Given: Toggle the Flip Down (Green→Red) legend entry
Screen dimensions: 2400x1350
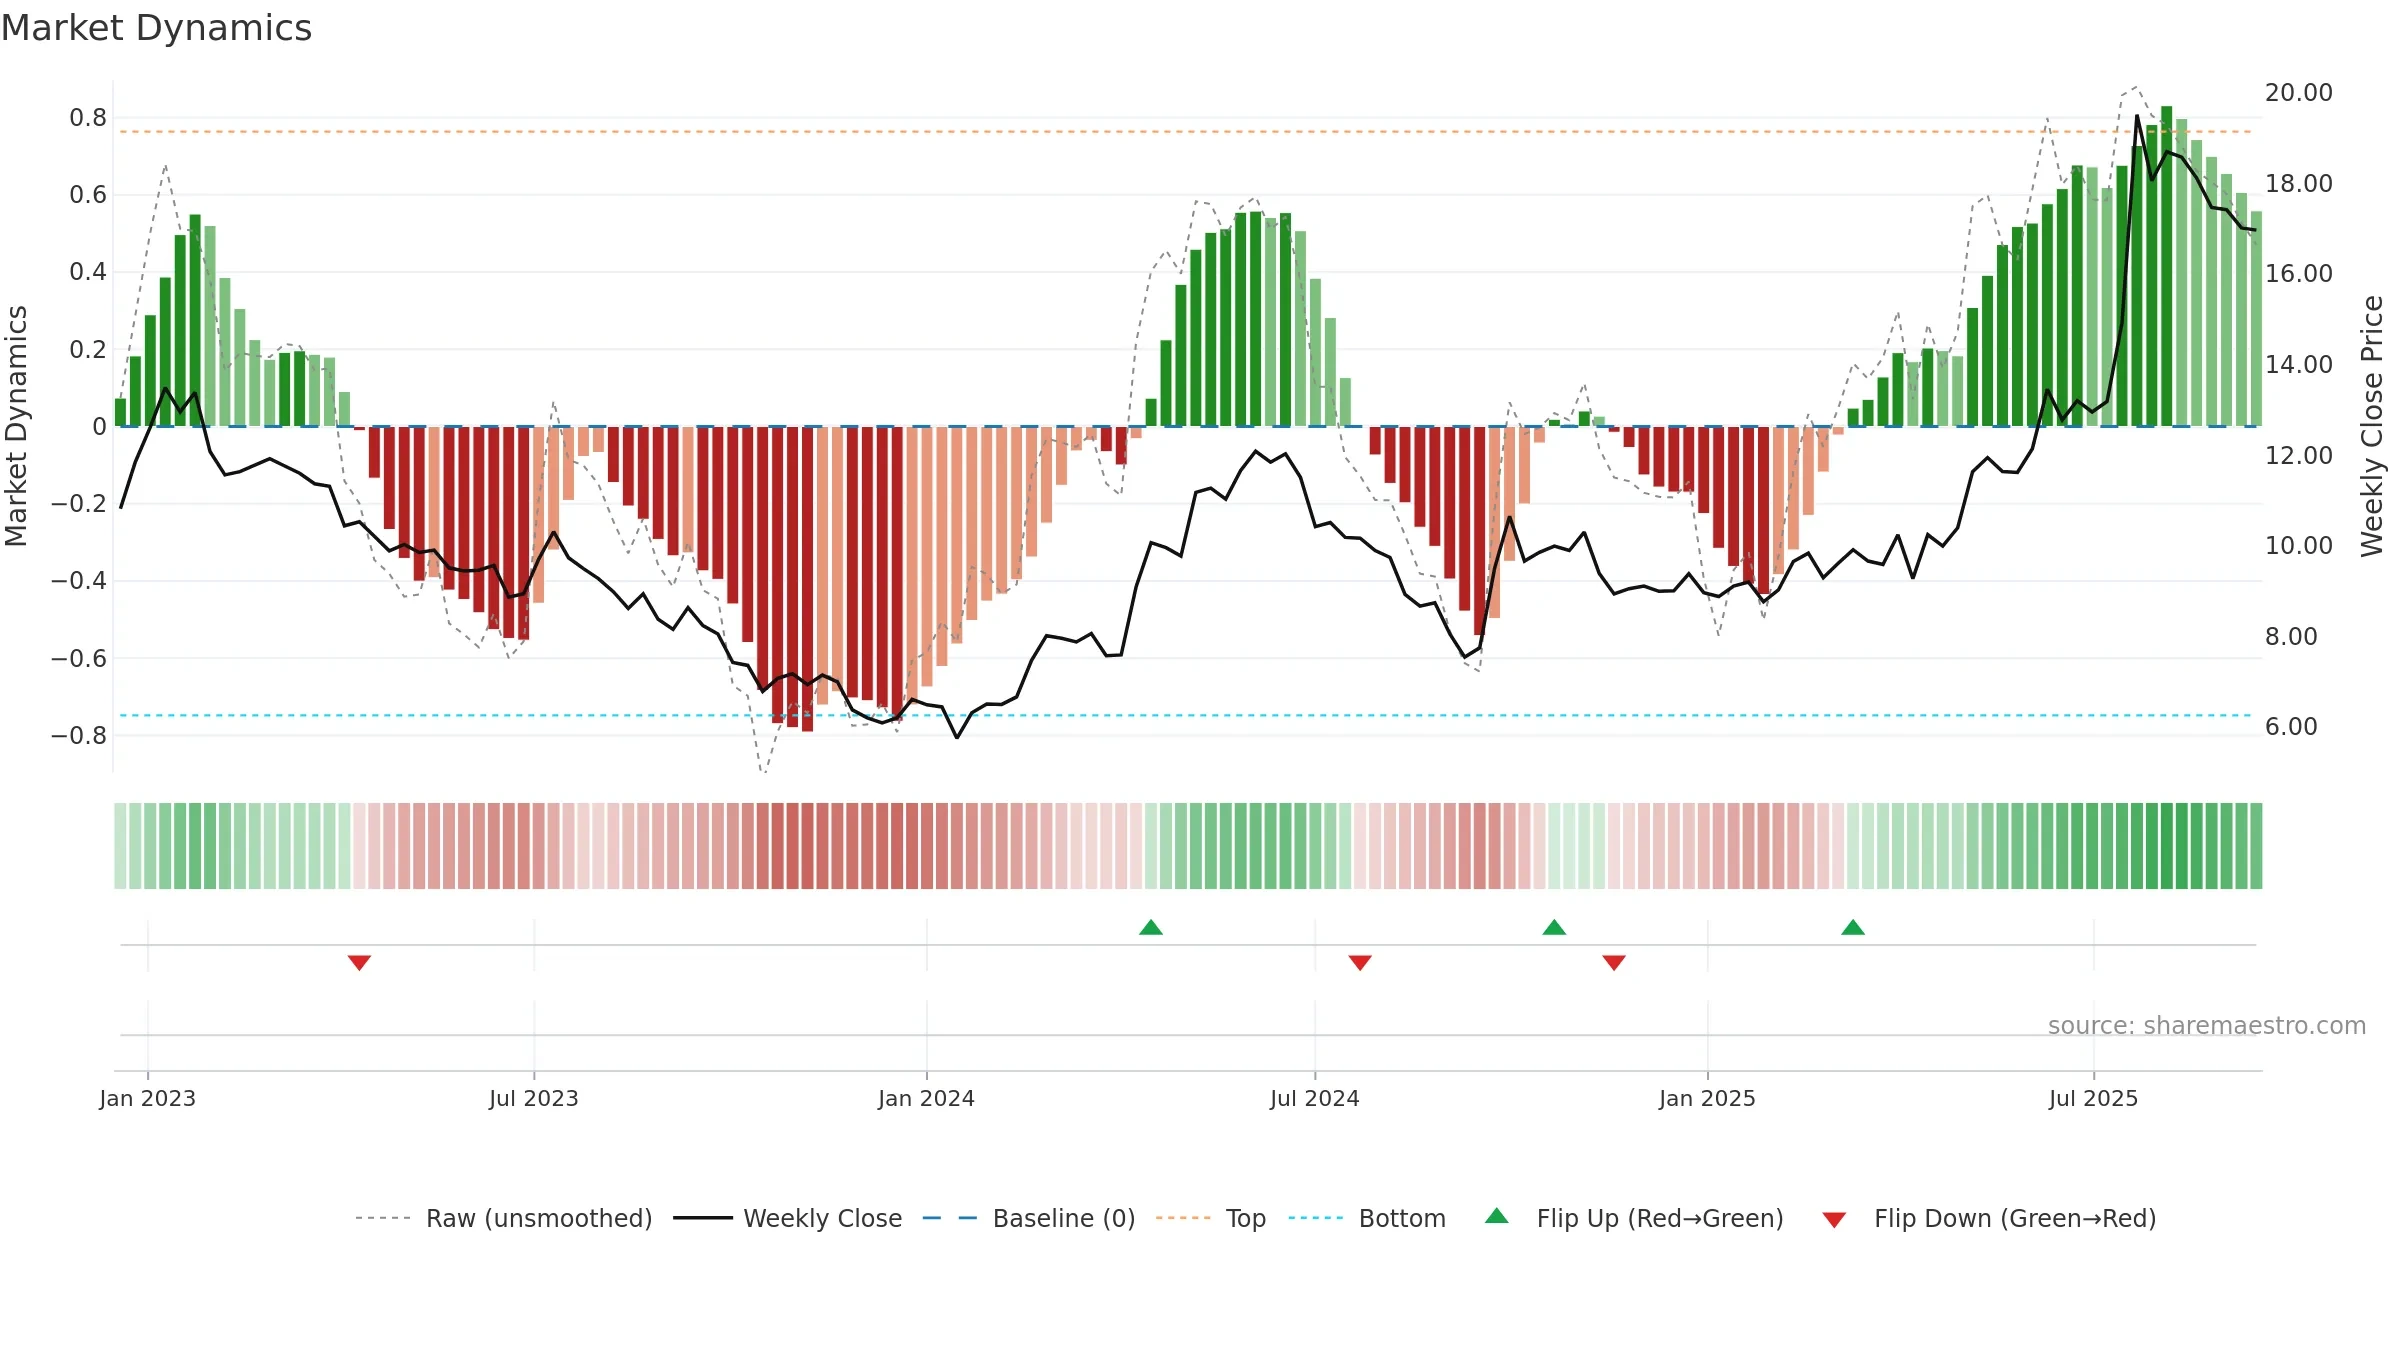Looking at the screenshot, I should (x=1989, y=1218).
